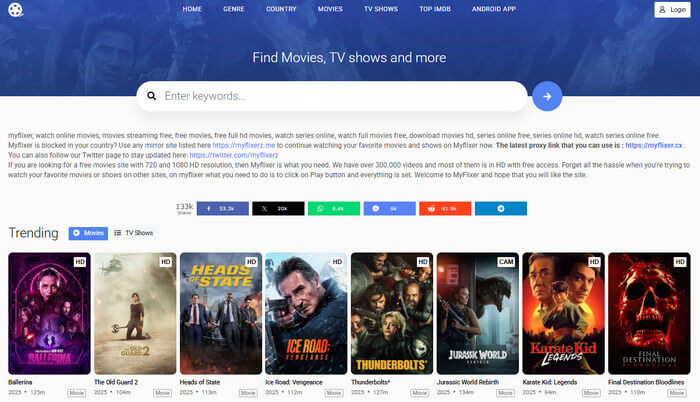The image size is (700, 402).
Task: Open the Thunderbolts* poster
Action: pyautogui.click(x=392, y=313)
